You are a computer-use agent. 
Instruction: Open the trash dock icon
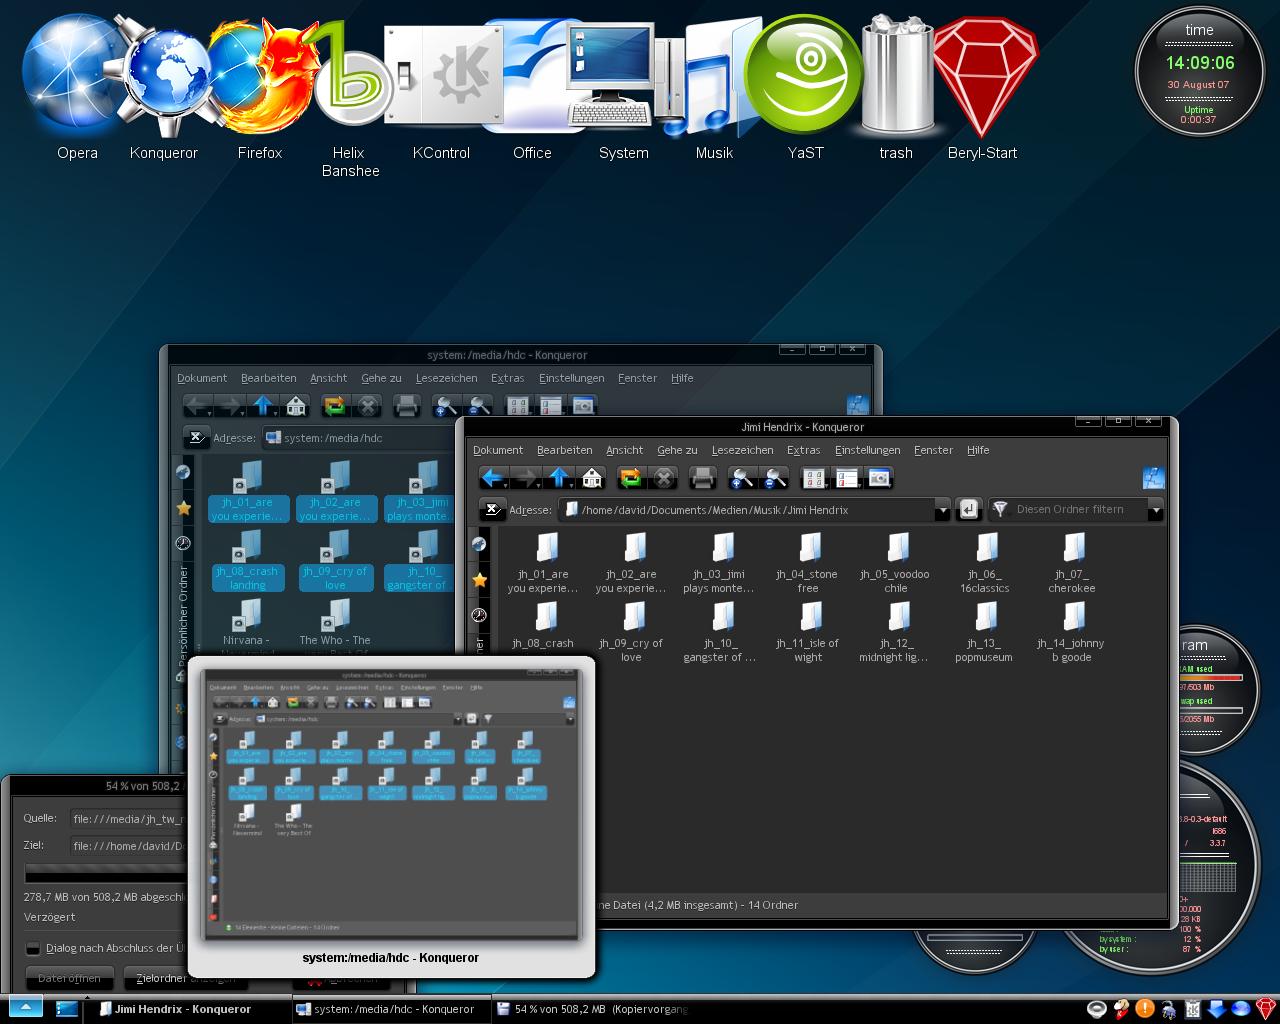[896, 76]
